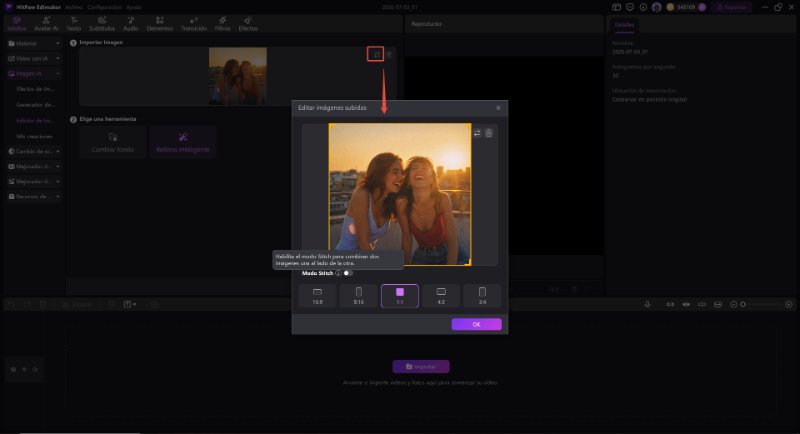Close the Editar imágenes subidas dialog
Image resolution: width=800 pixels, height=434 pixels.
pos(498,108)
